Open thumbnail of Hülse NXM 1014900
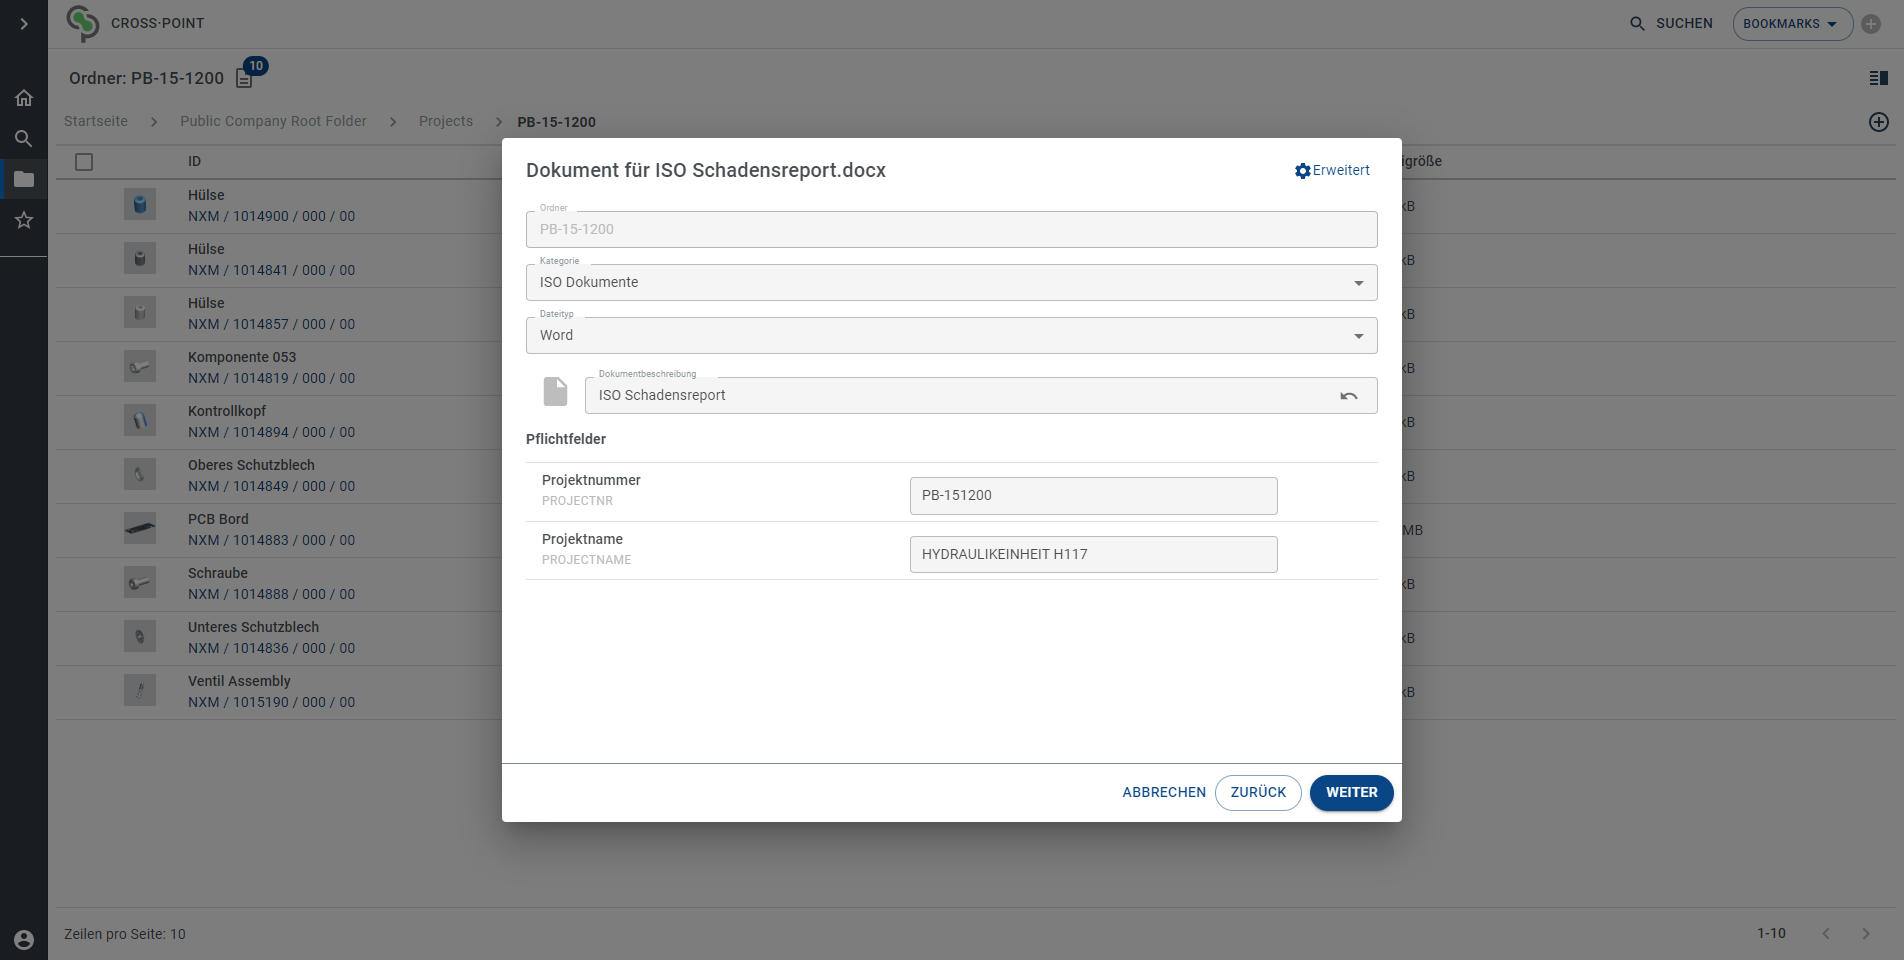 pyautogui.click(x=140, y=204)
